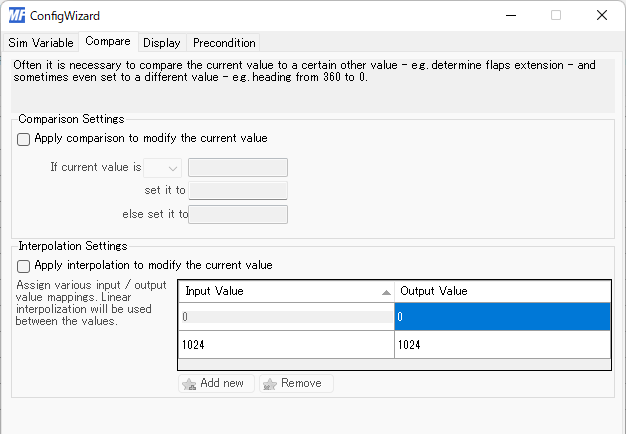Toggle sort arrow on Input Value column
The width and height of the screenshot is (626, 434).
coord(386,293)
